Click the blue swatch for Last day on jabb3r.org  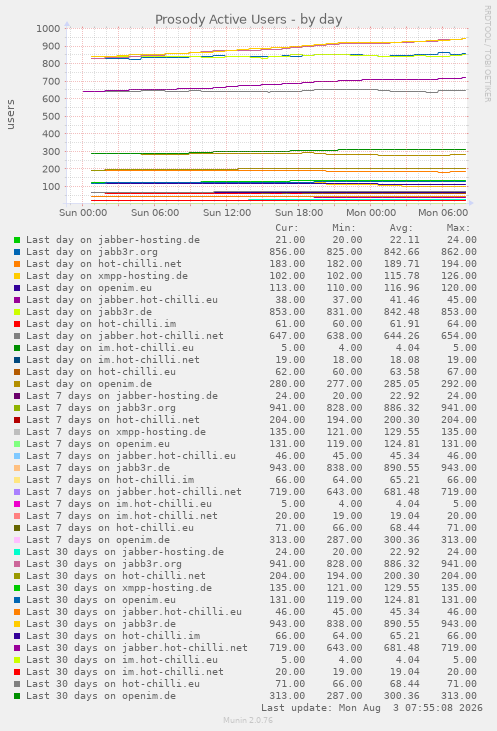click(17, 252)
